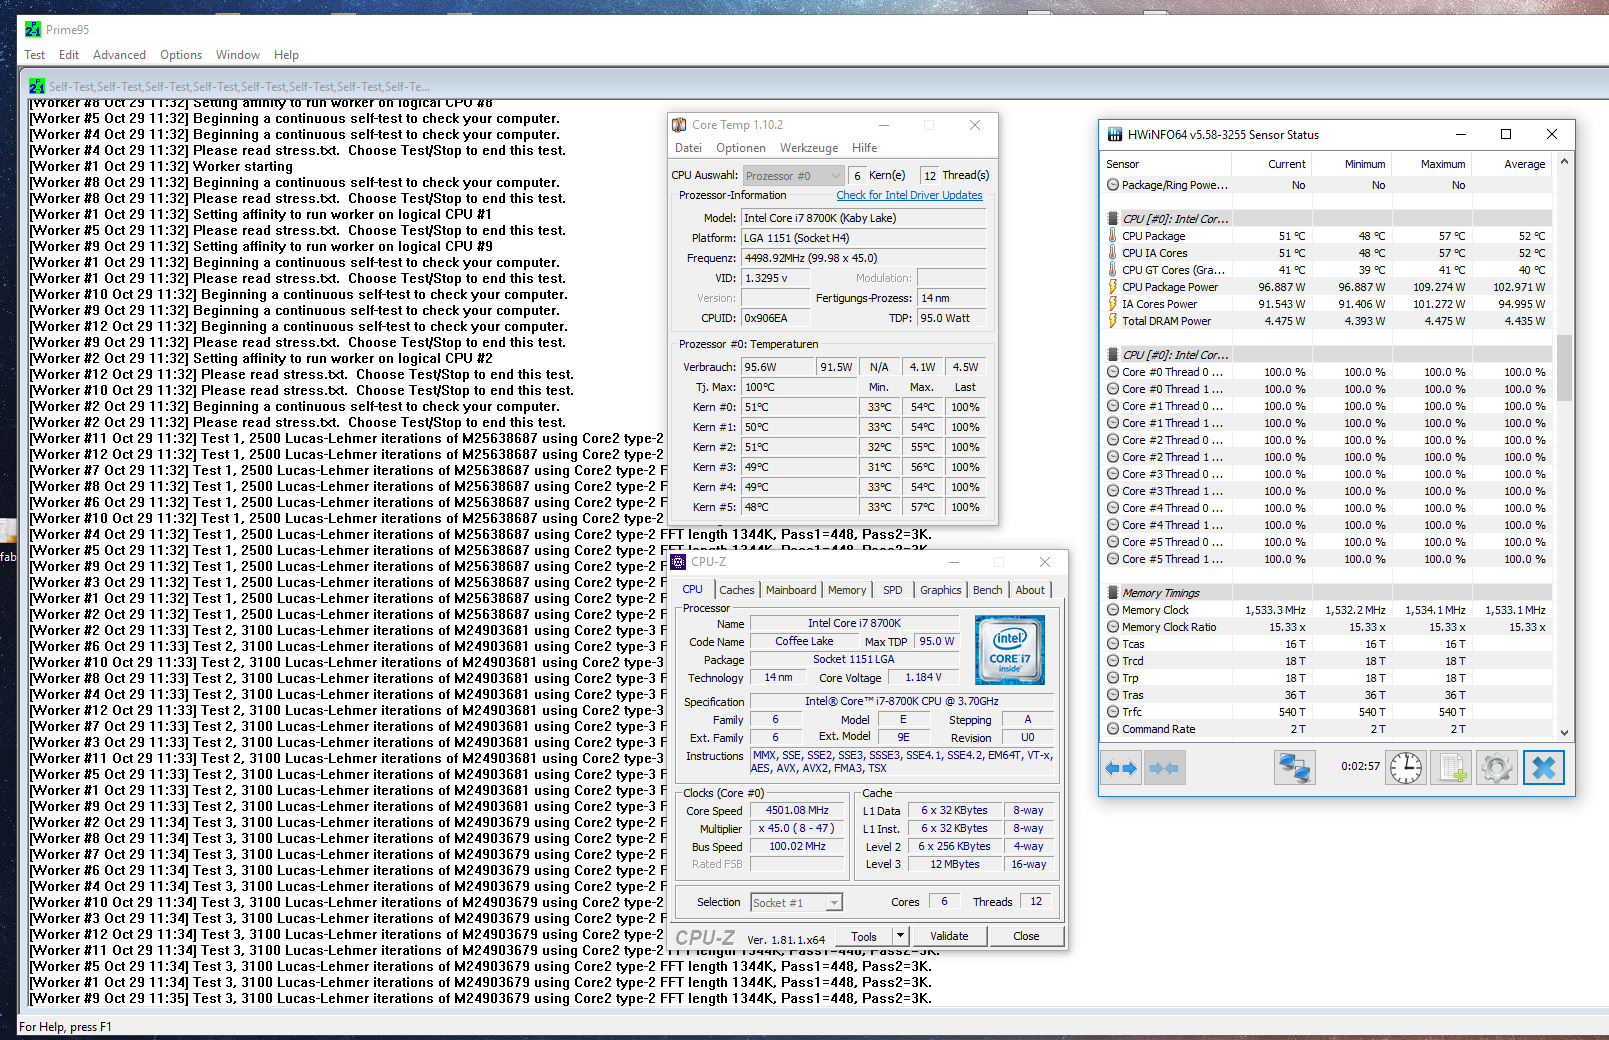
Task: Click the HWiNFO vertical scrollbar thumb
Action: (1565, 367)
